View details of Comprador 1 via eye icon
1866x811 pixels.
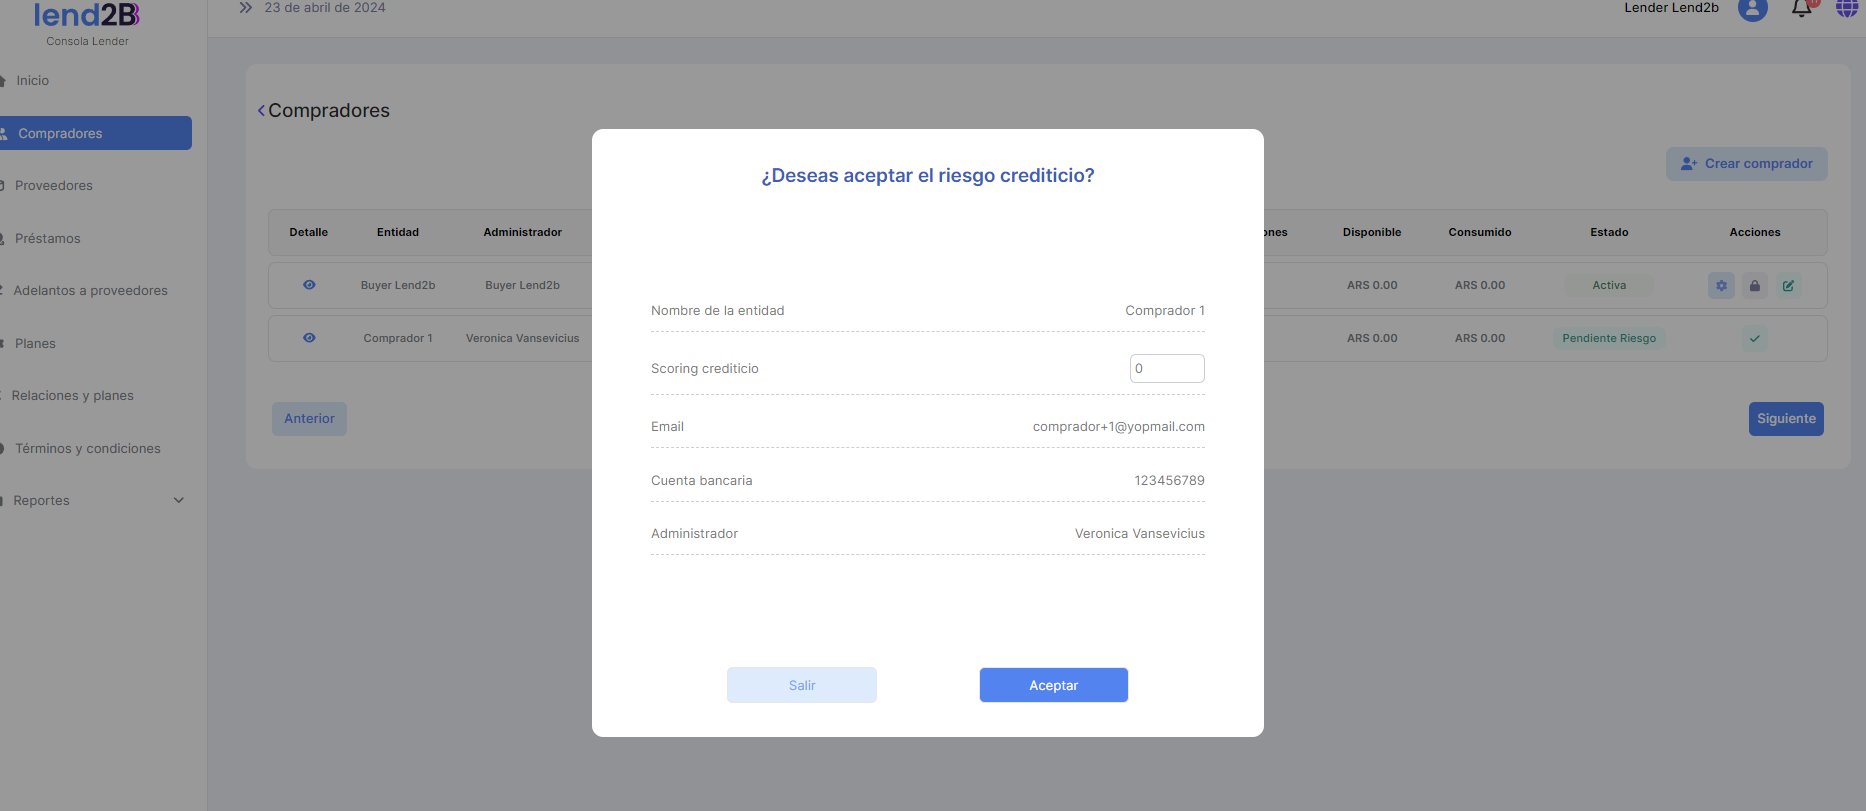309,338
